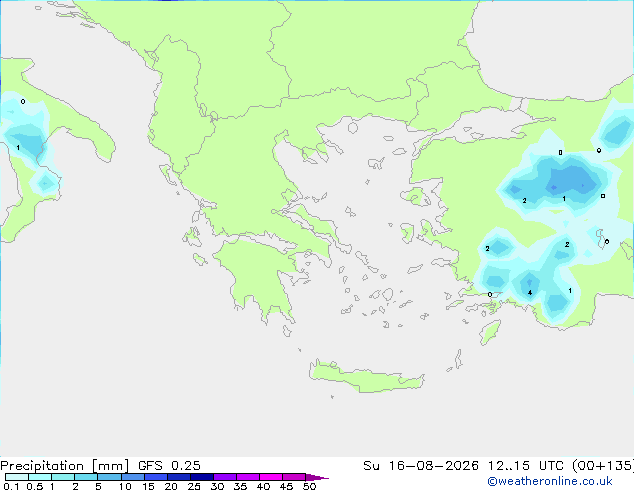Click the 'Precipitation [mm]' title text
The width and height of the screenshot is (634, 490).
click(x=64, y=466)
